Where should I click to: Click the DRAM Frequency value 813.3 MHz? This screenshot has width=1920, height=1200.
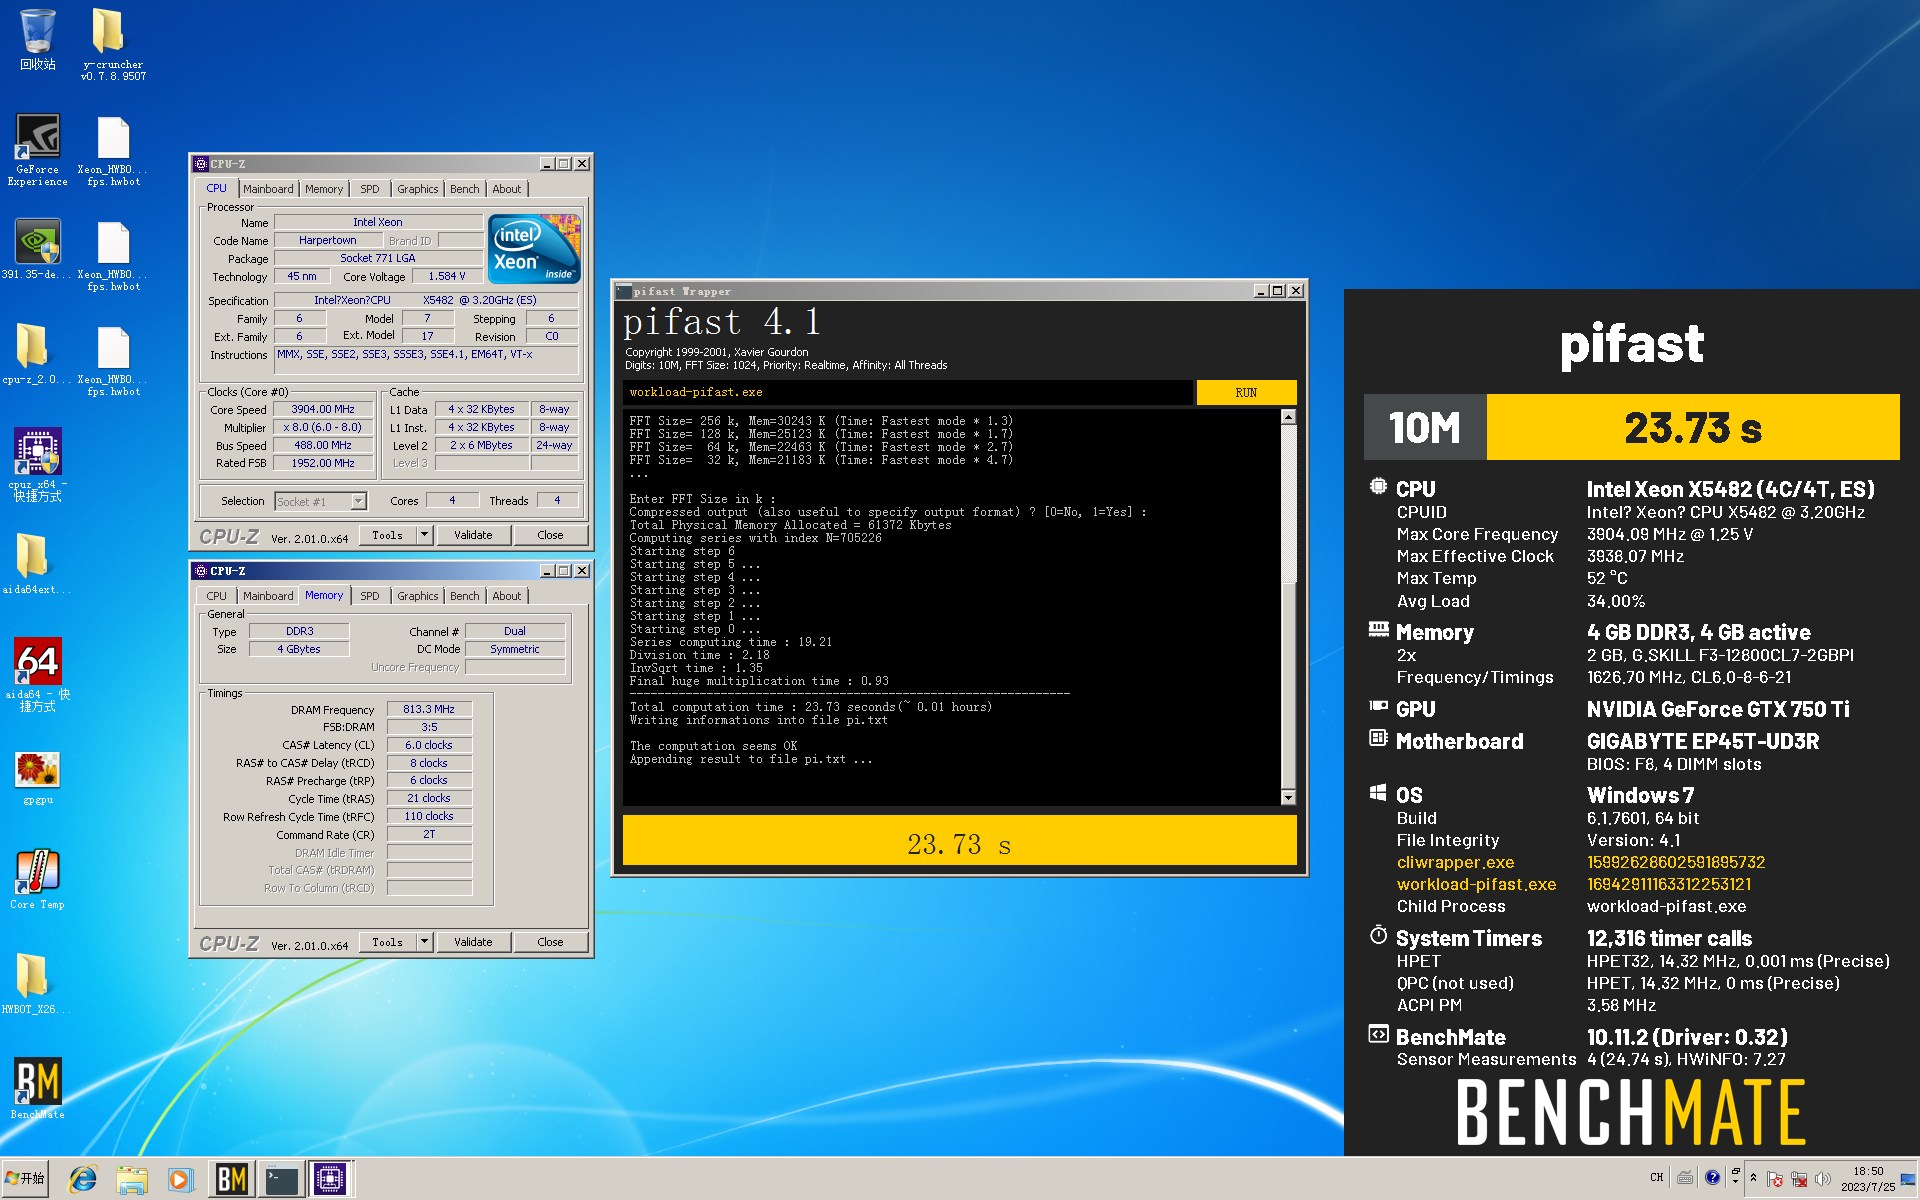[x=429, y=709]
